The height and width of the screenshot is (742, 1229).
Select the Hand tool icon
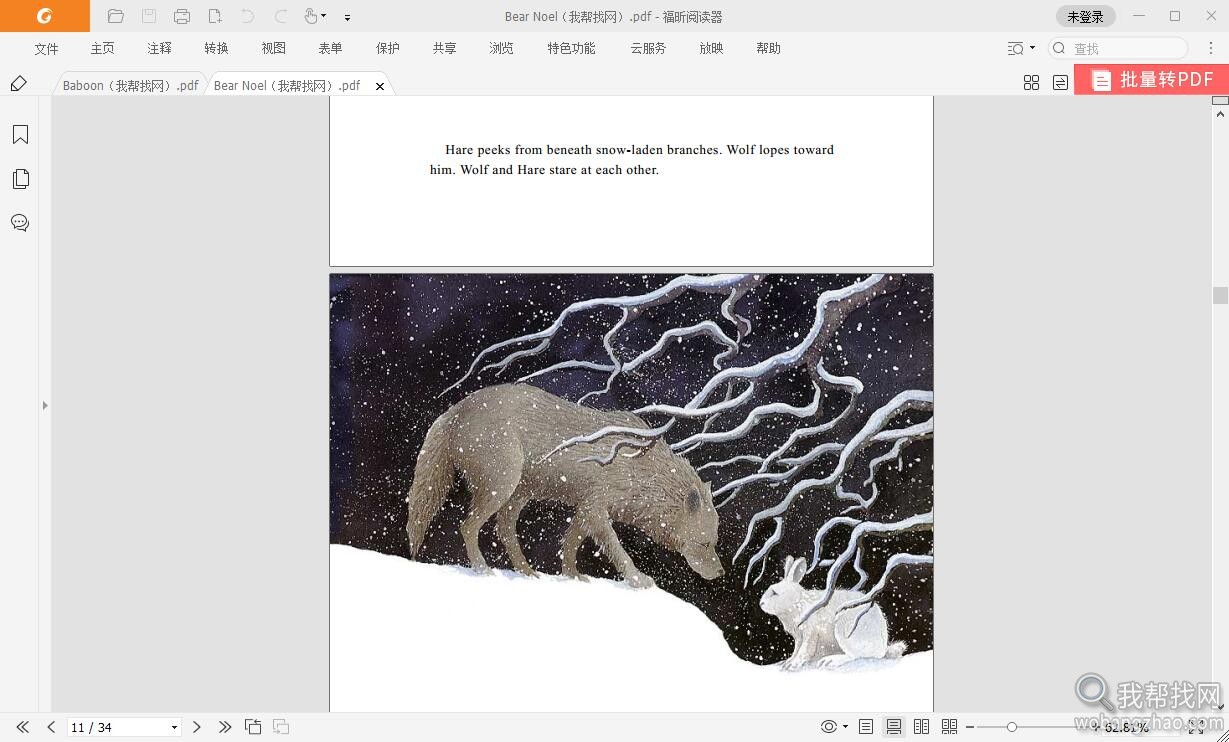[x=311, y=16]
